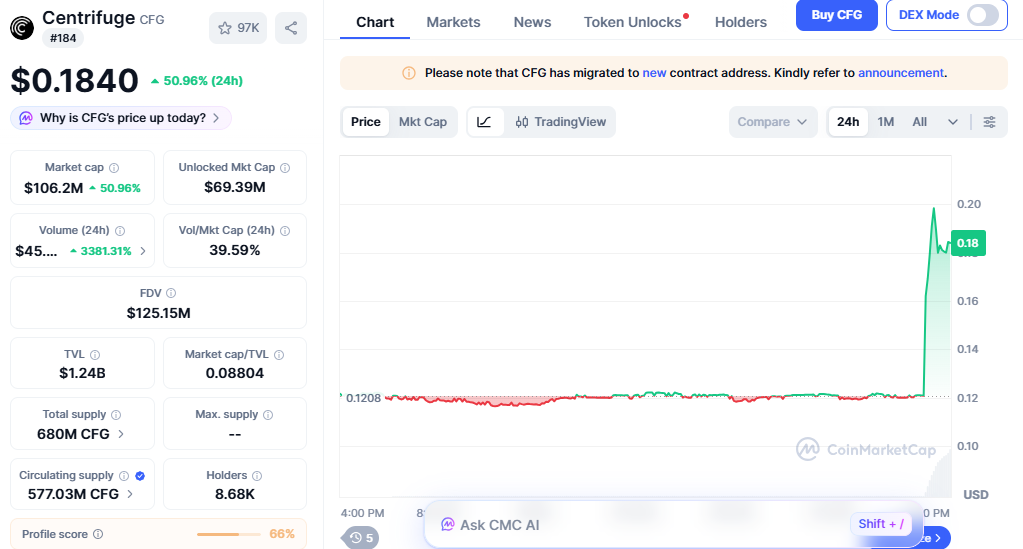Click the $69.39M unlocked market cap value
Screen dimensions: 1023x549
click(x=235, y=187)
